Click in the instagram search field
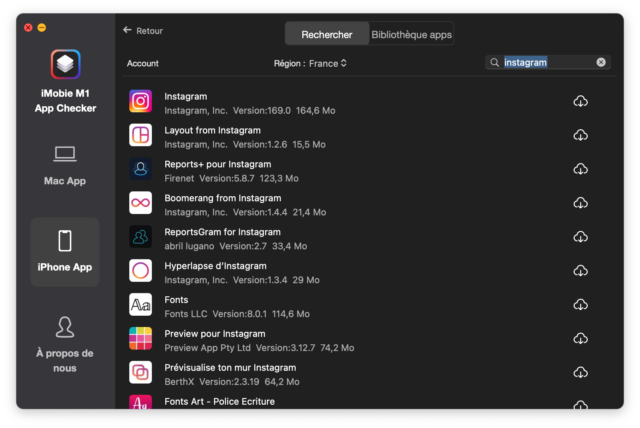The height and width of the screenshot is (428, 640). [548, 62]
